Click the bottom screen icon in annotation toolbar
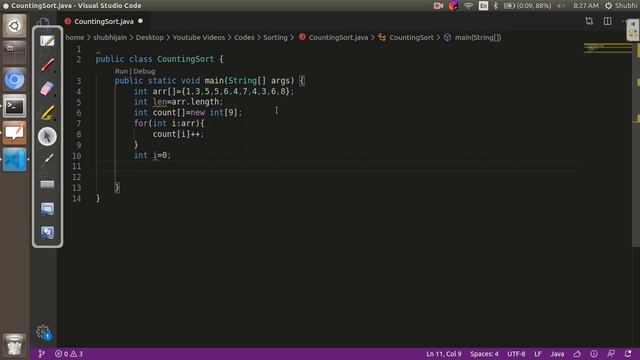 [47, 233]
